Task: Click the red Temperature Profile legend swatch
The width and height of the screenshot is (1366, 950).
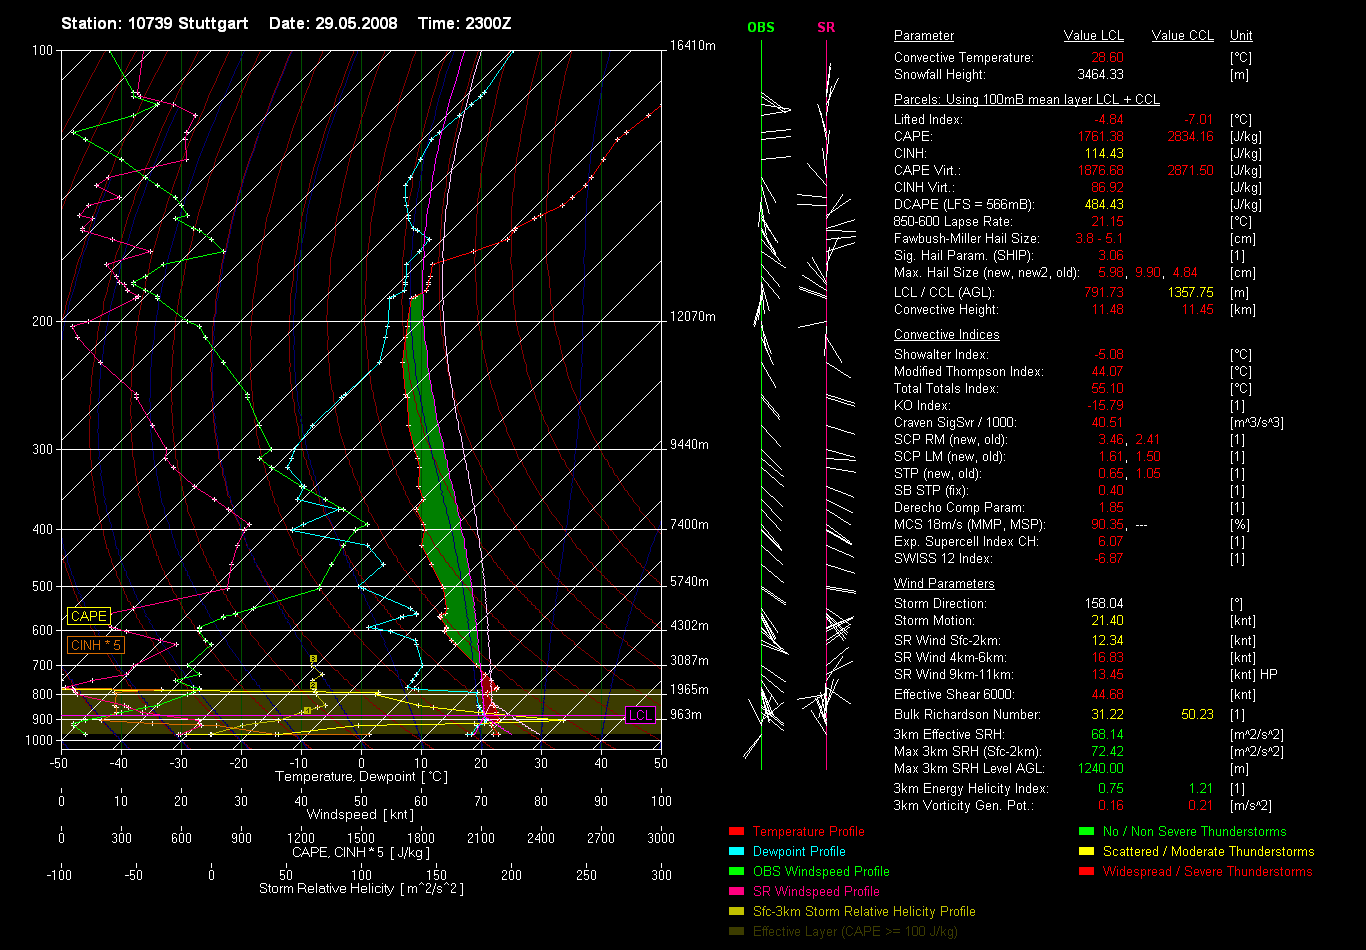Action: click(x=736, y=832)
